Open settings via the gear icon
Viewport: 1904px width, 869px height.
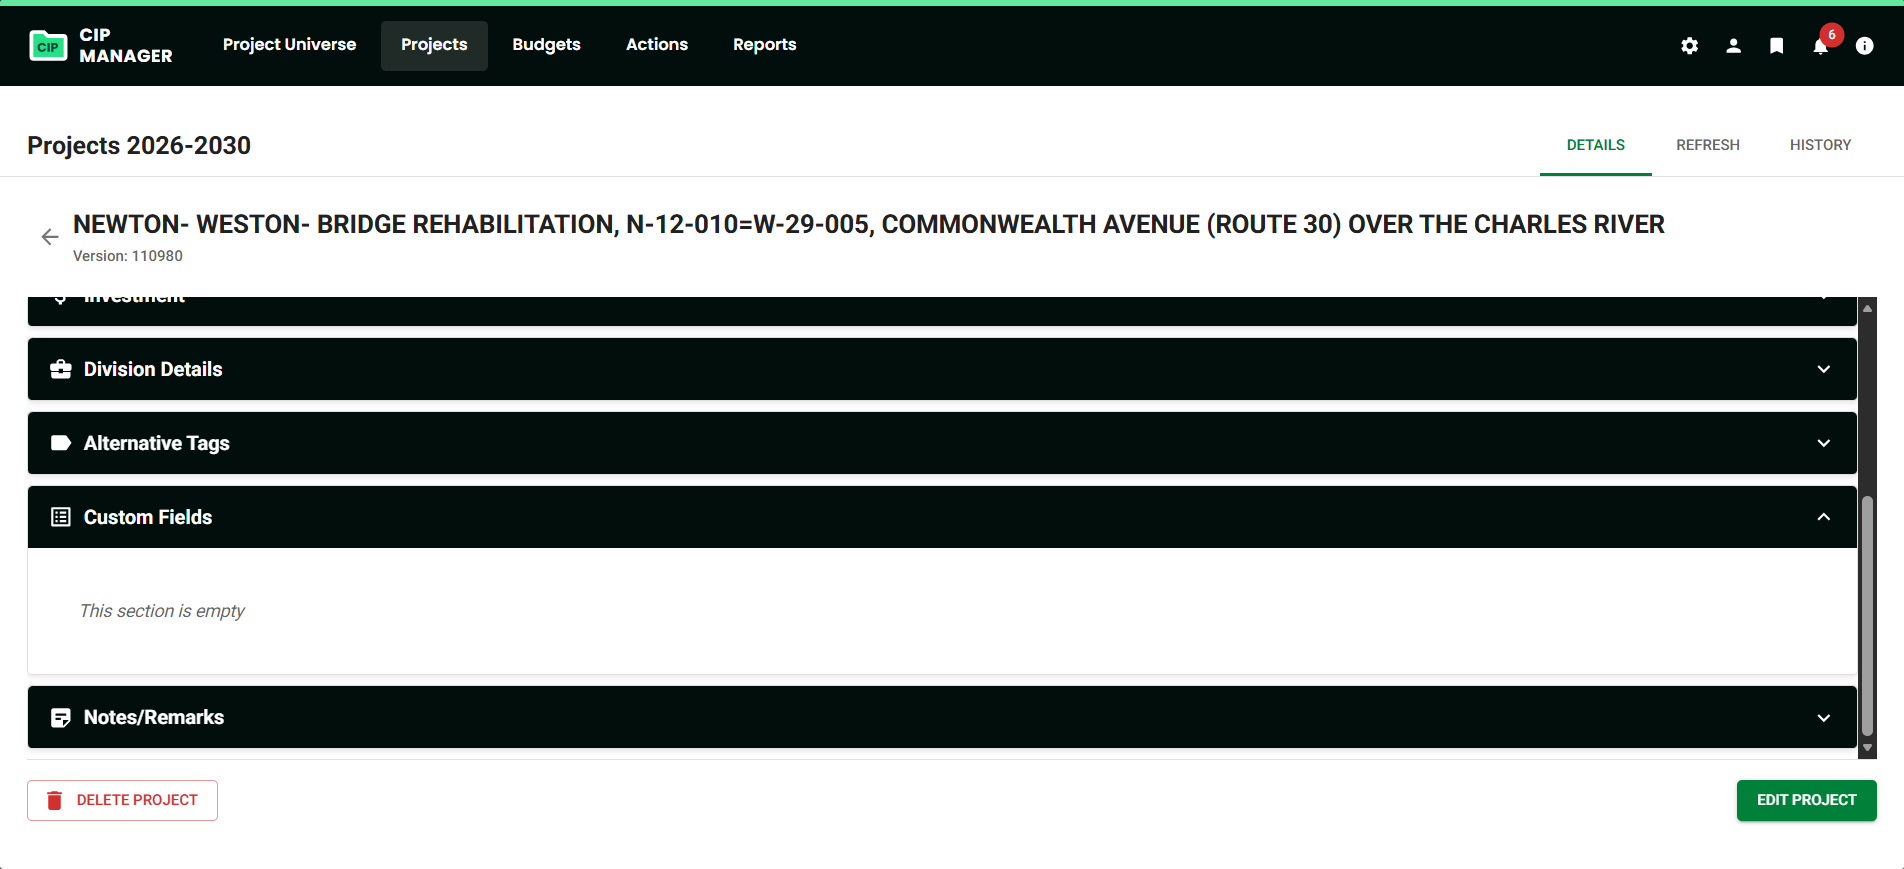pyautogui.click(x=1689, y=46)
